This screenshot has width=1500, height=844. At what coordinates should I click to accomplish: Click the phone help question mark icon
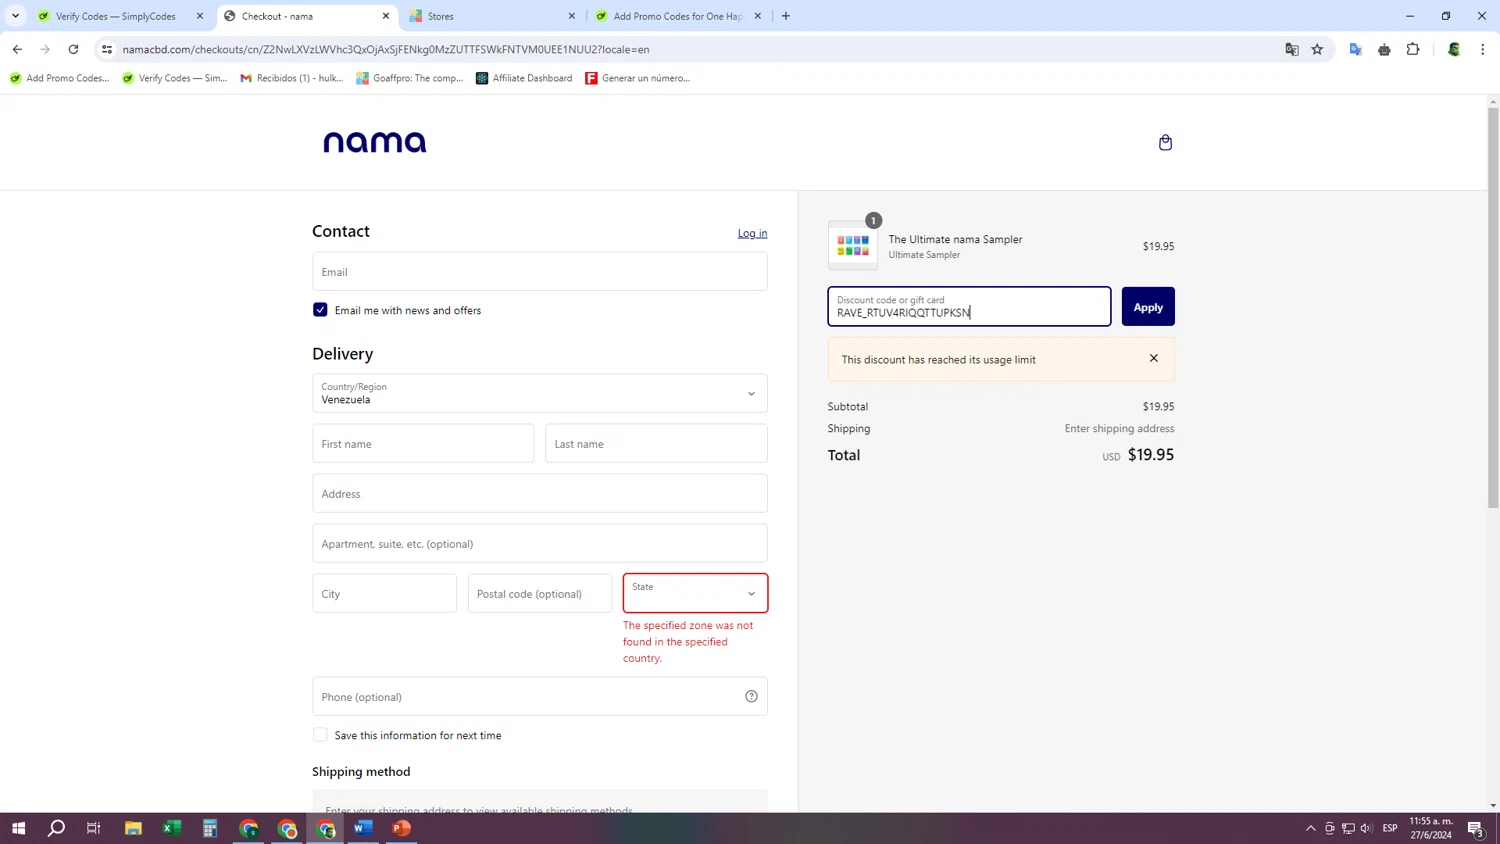click(x=751, y=696)
